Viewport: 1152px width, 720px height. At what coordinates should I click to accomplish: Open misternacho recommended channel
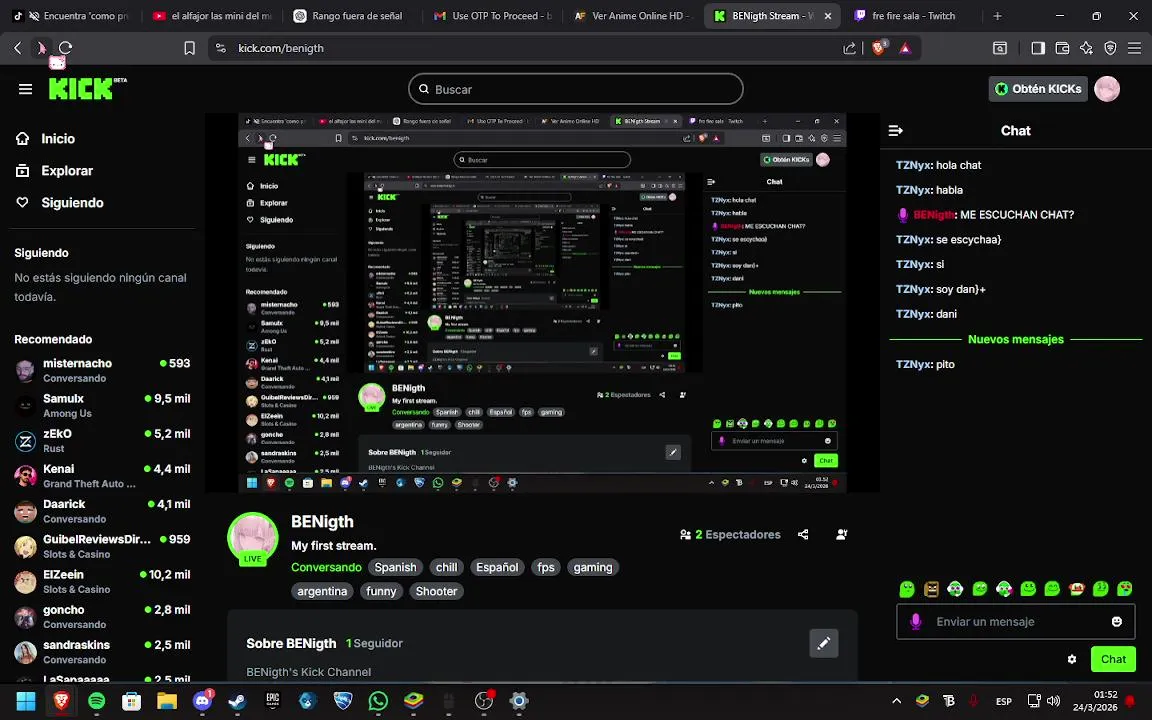[x=101, y=370]
